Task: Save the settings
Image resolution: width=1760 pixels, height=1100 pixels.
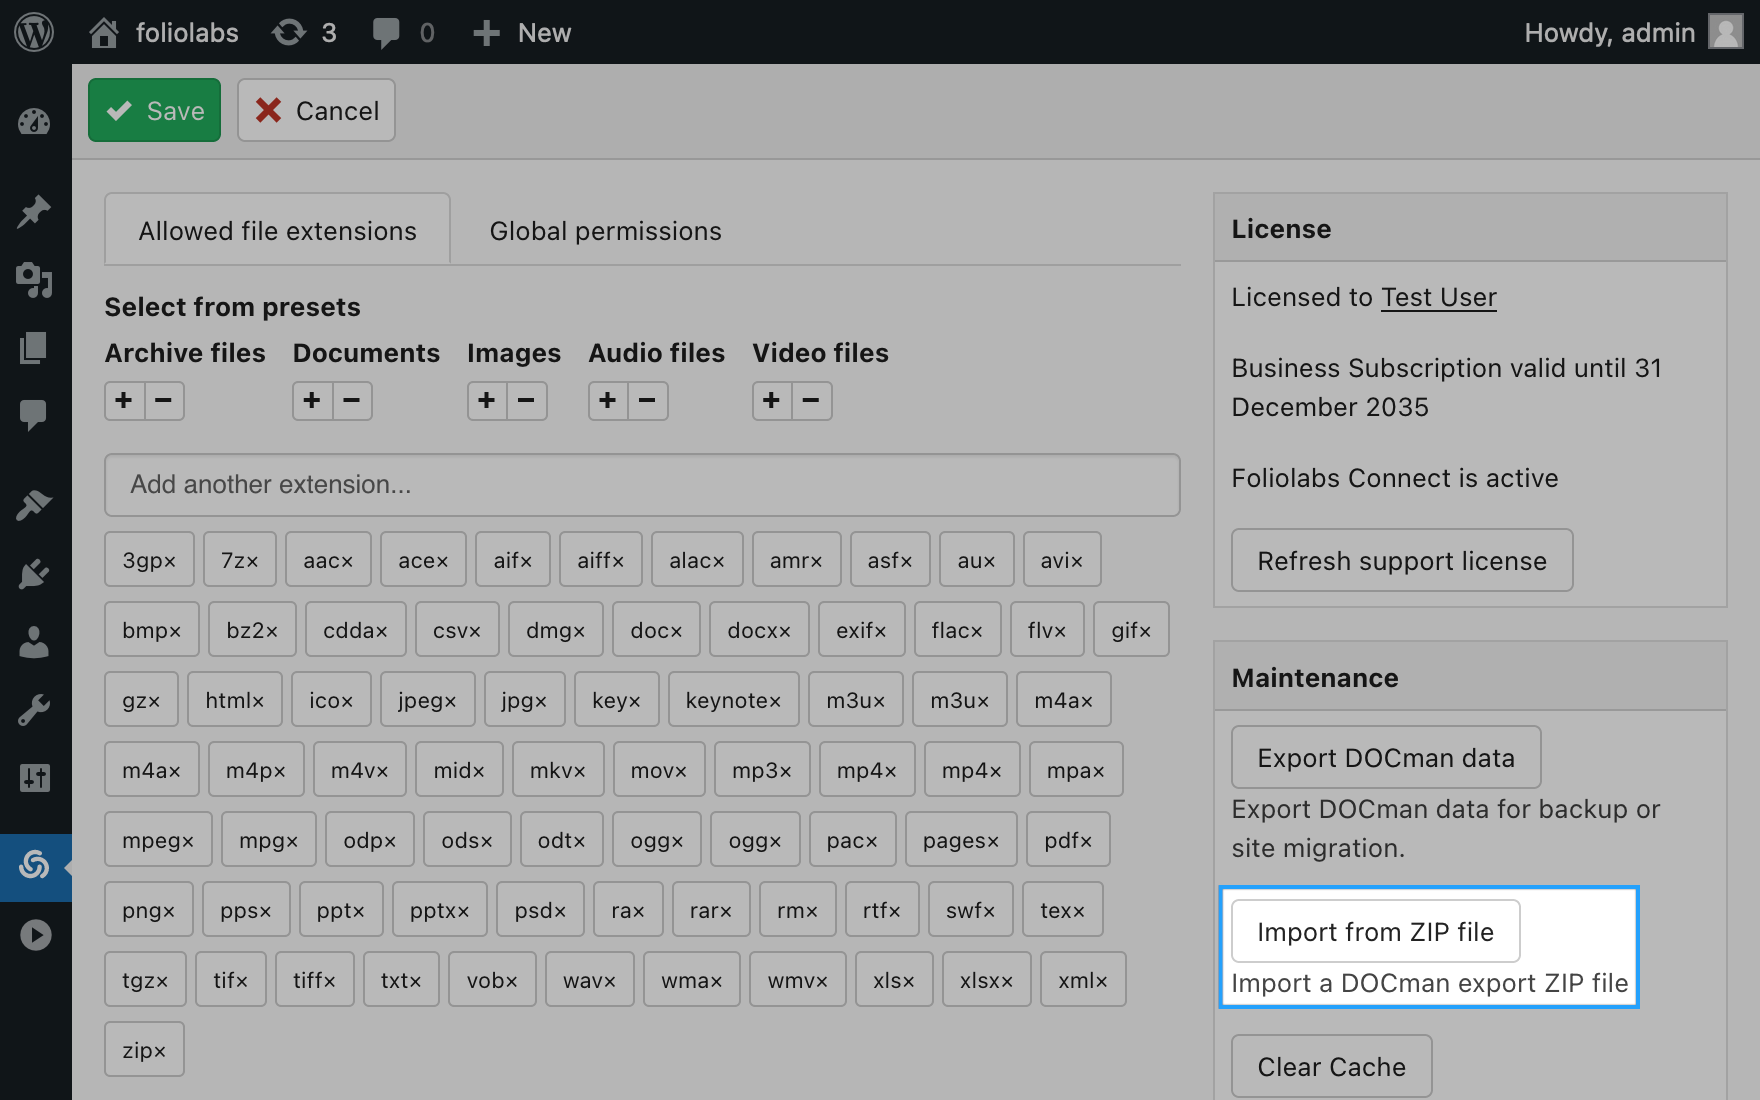Action: pyautogui.click(x=154, y=110)
